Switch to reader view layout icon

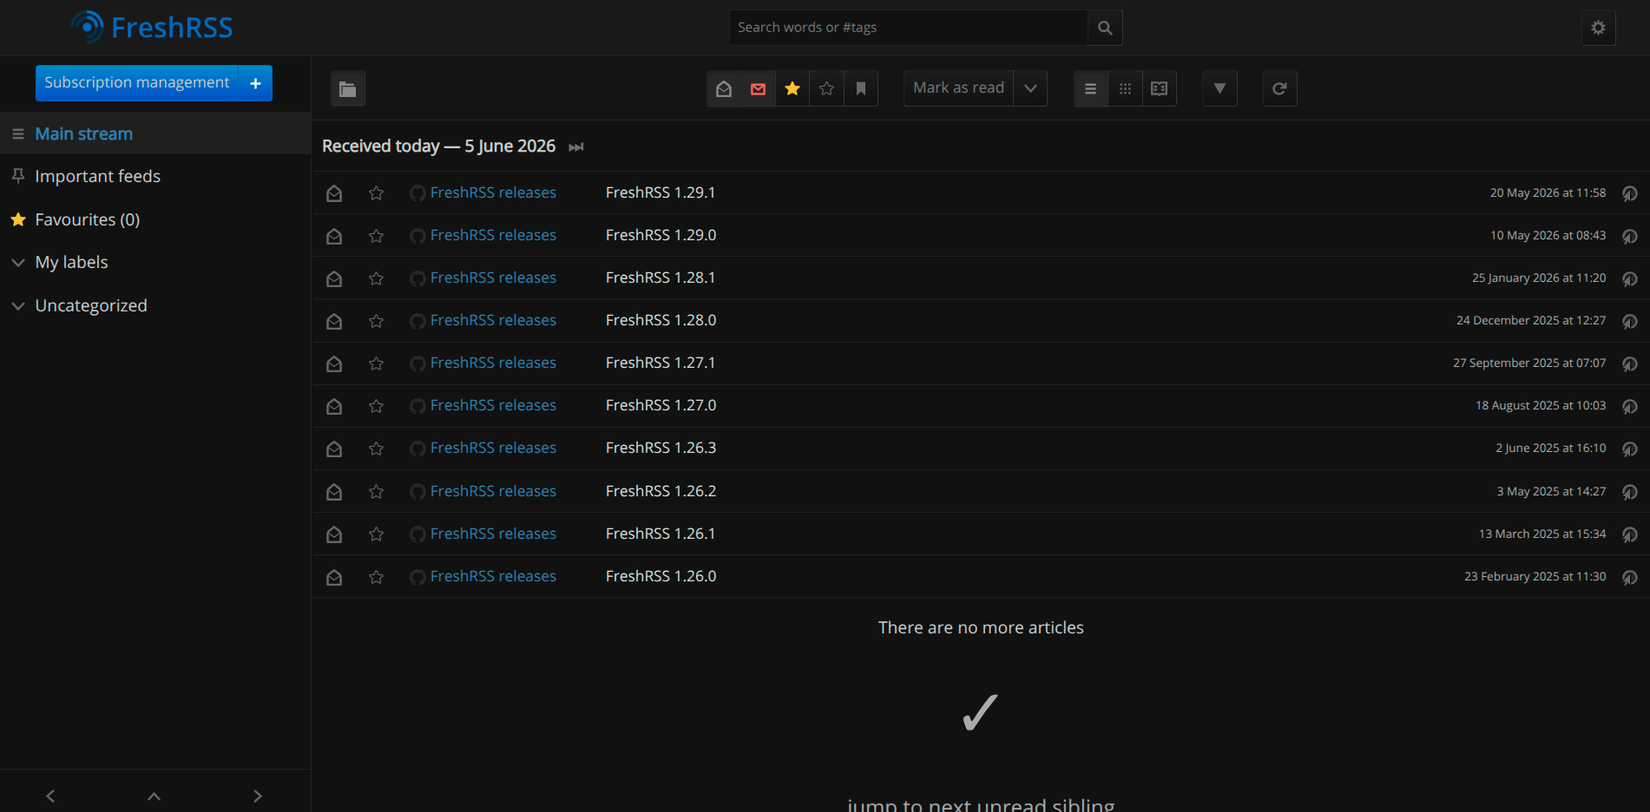click(x=1159, y=89)
